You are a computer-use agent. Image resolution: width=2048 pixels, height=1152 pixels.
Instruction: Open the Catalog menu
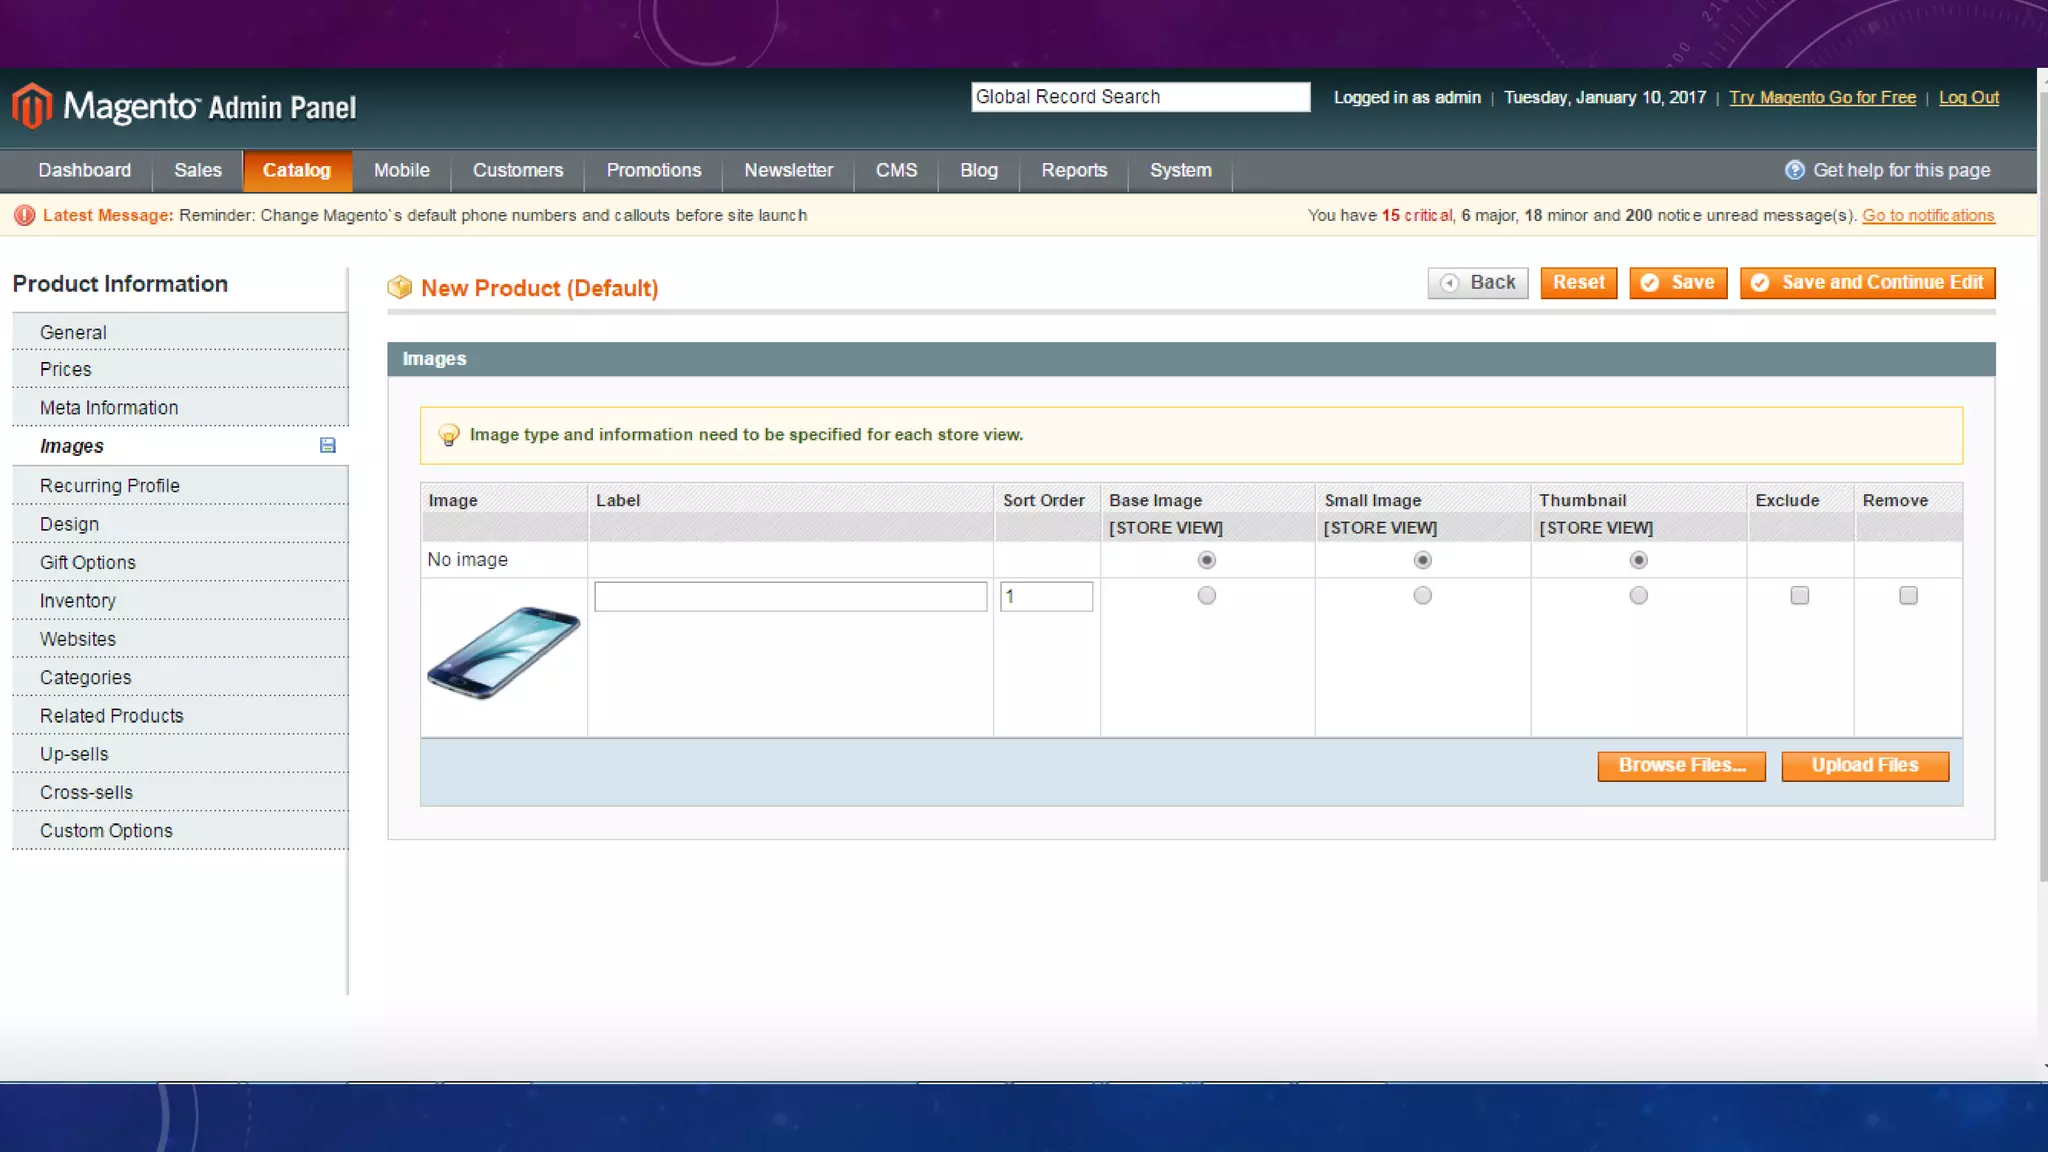296,170
